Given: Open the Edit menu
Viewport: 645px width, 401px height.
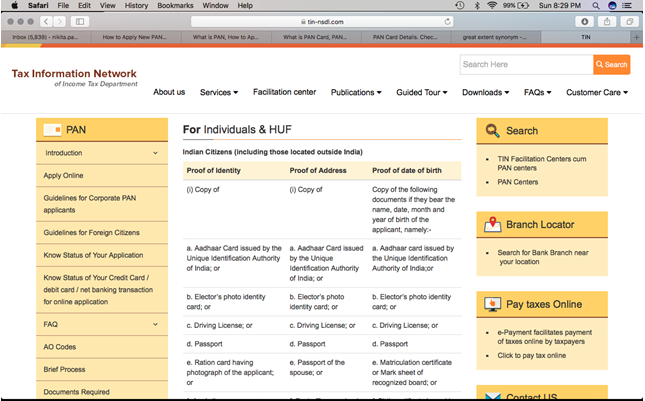Looking at the screenshot, I should (x=84, y=5).
